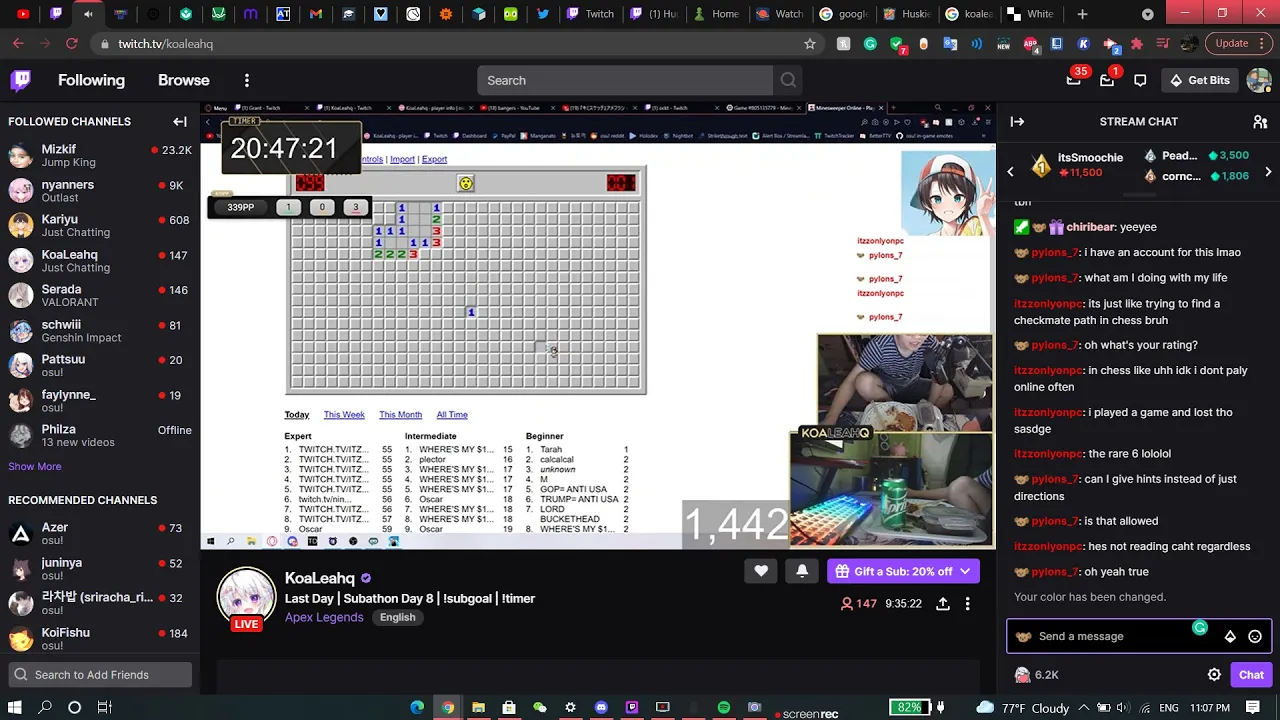Switch to the Watch browser tab
This screenshot has width=1280, height=720.
(x=780, y=14)
